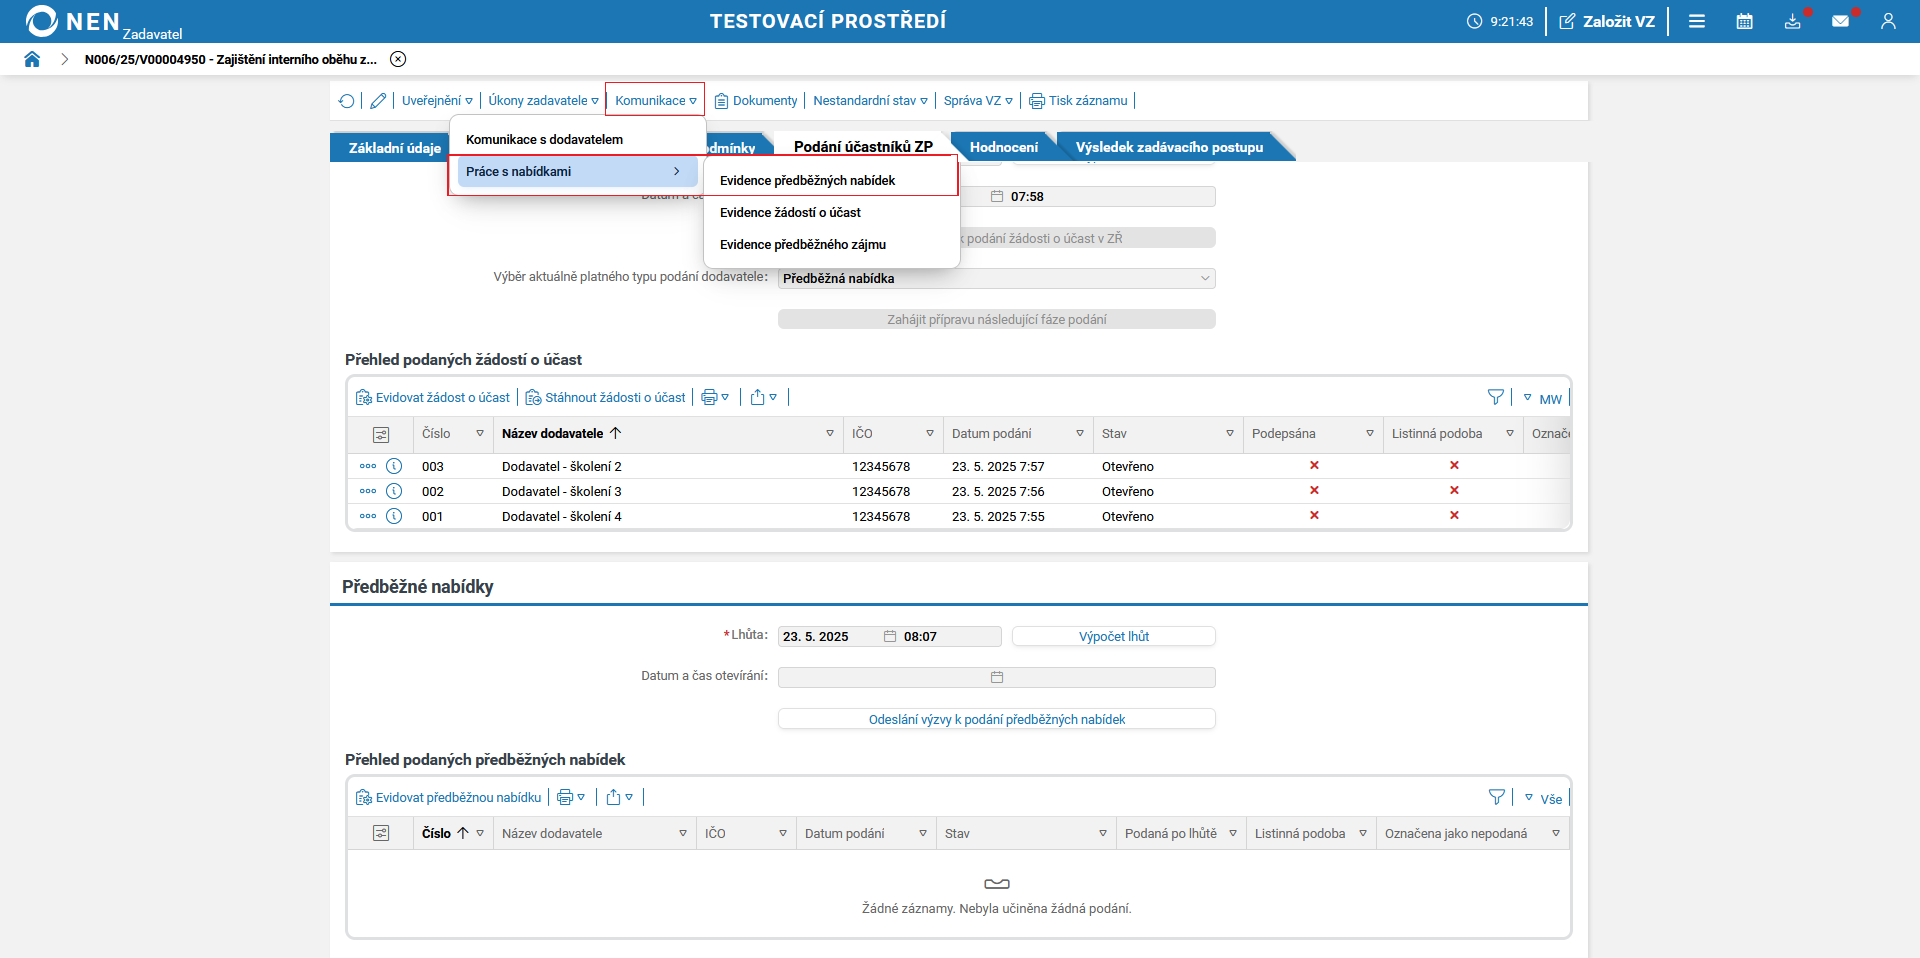1920x958 pixels.
Task: Click the refresh icon in toolbar
Action: tap(346, 101)
